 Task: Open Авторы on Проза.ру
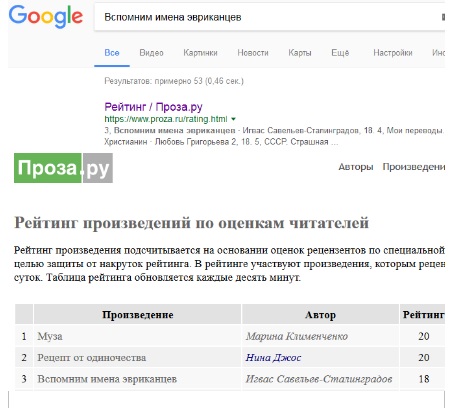coord(356,167)
